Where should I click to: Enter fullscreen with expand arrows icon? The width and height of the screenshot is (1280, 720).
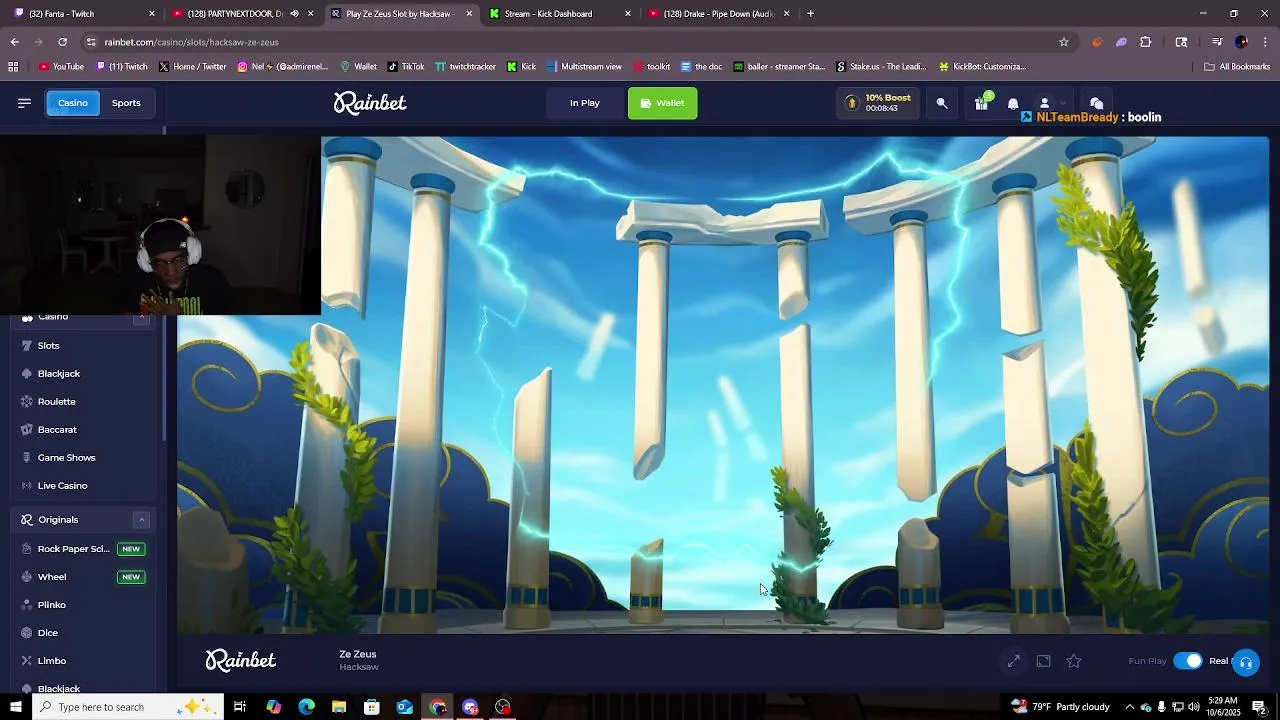point(1014,661)
